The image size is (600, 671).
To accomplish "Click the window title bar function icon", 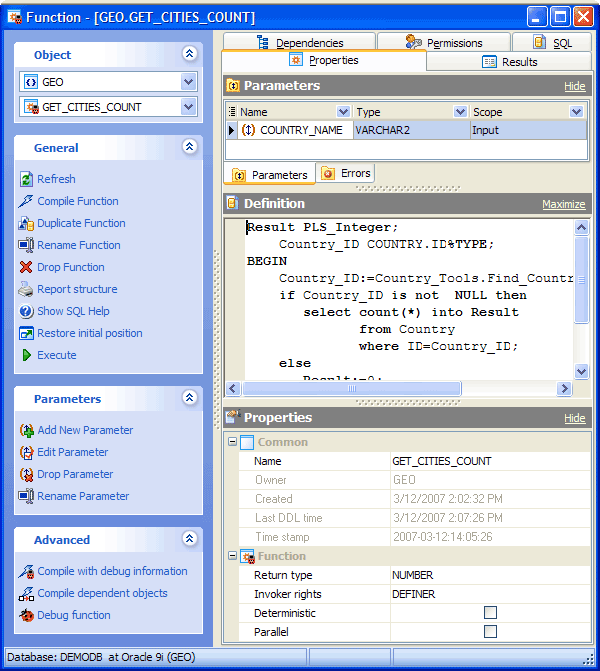I will click(x=15, y=17).
